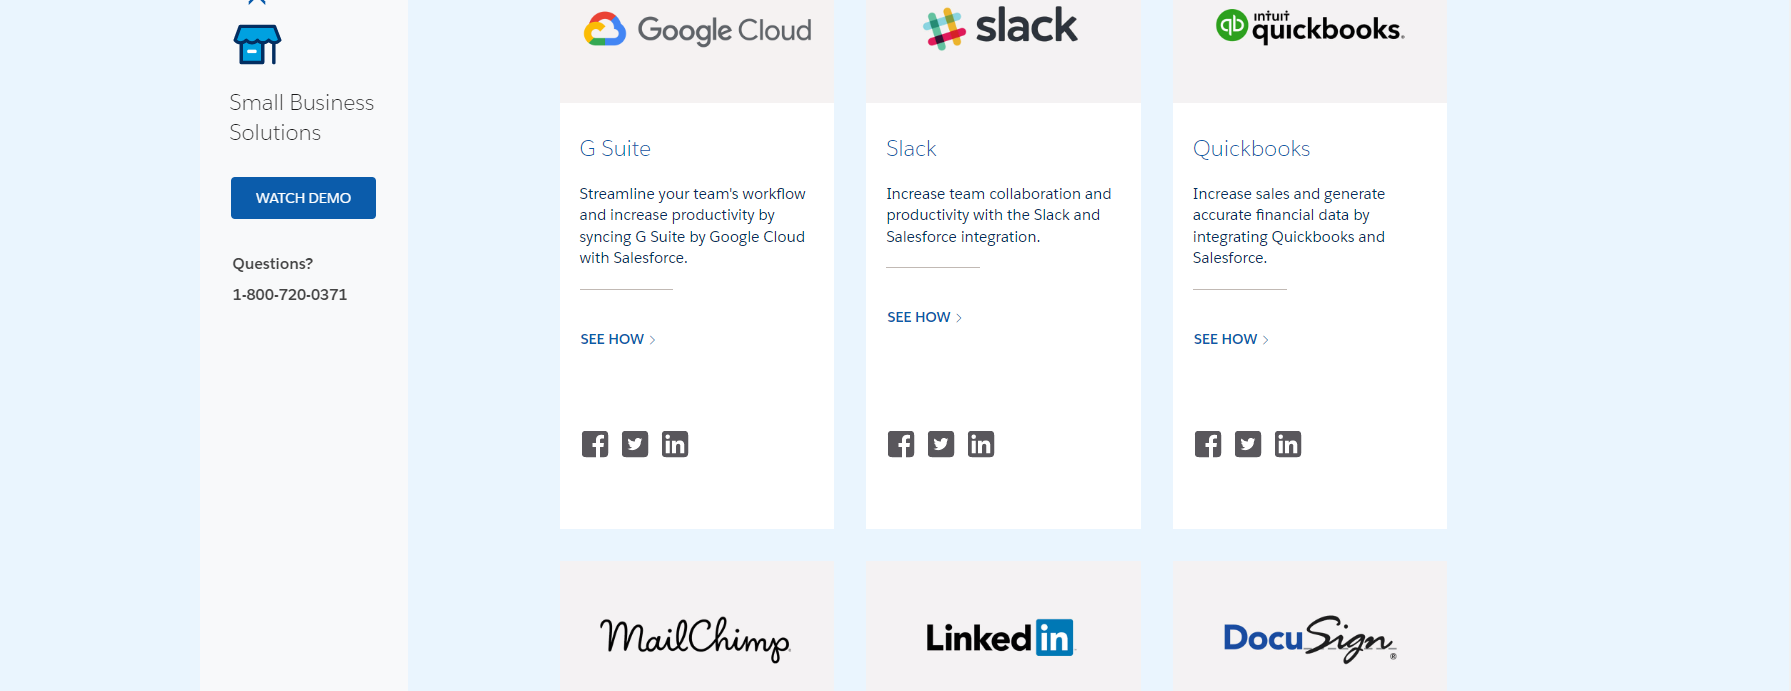Share Slack card on LinkedIn
The image size is (1791, 691).
point(981,444)
